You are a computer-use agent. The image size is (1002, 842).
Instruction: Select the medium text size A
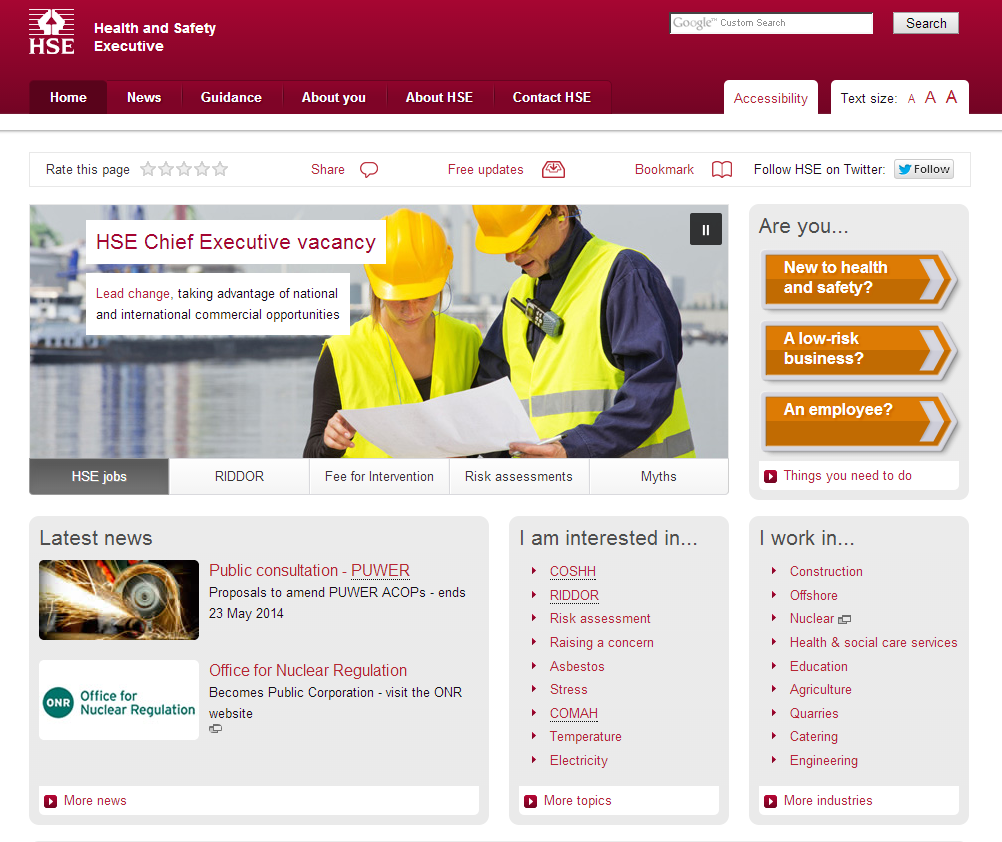[930, 98]
